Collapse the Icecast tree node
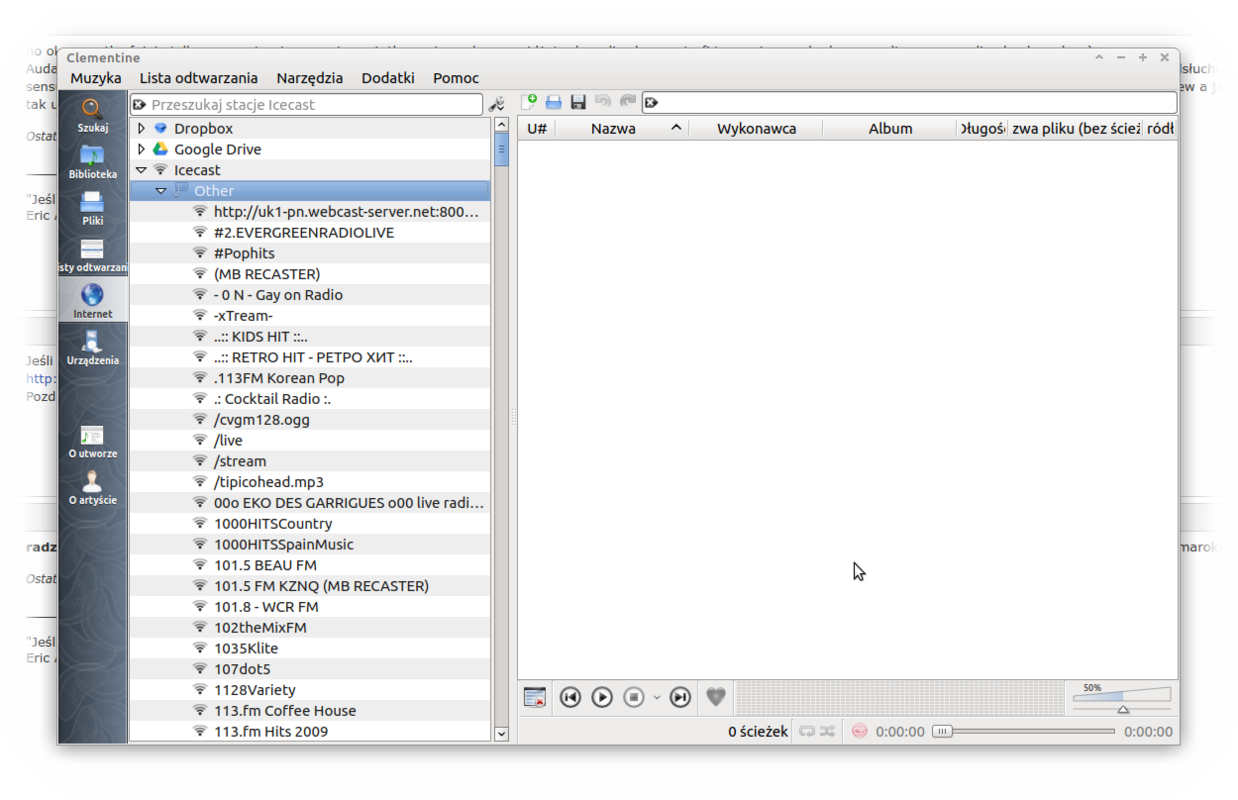 pyautogui.click(x=142, y=170)
